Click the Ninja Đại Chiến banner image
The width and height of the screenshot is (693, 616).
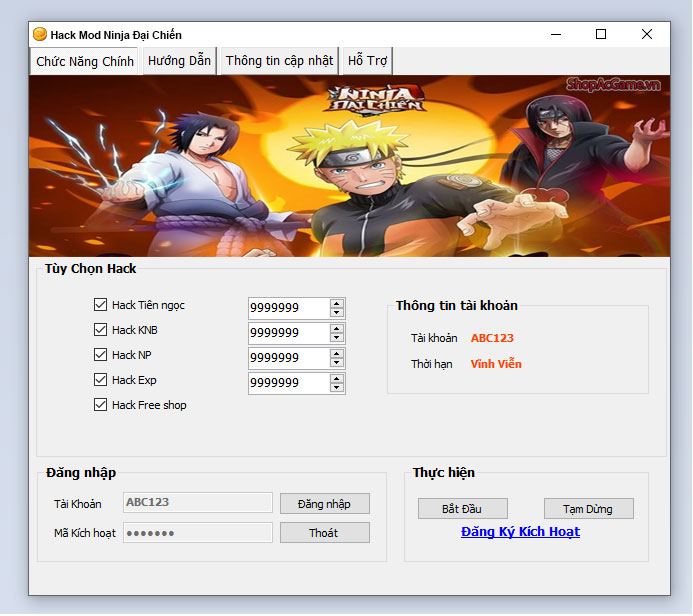tap(350, 166)
